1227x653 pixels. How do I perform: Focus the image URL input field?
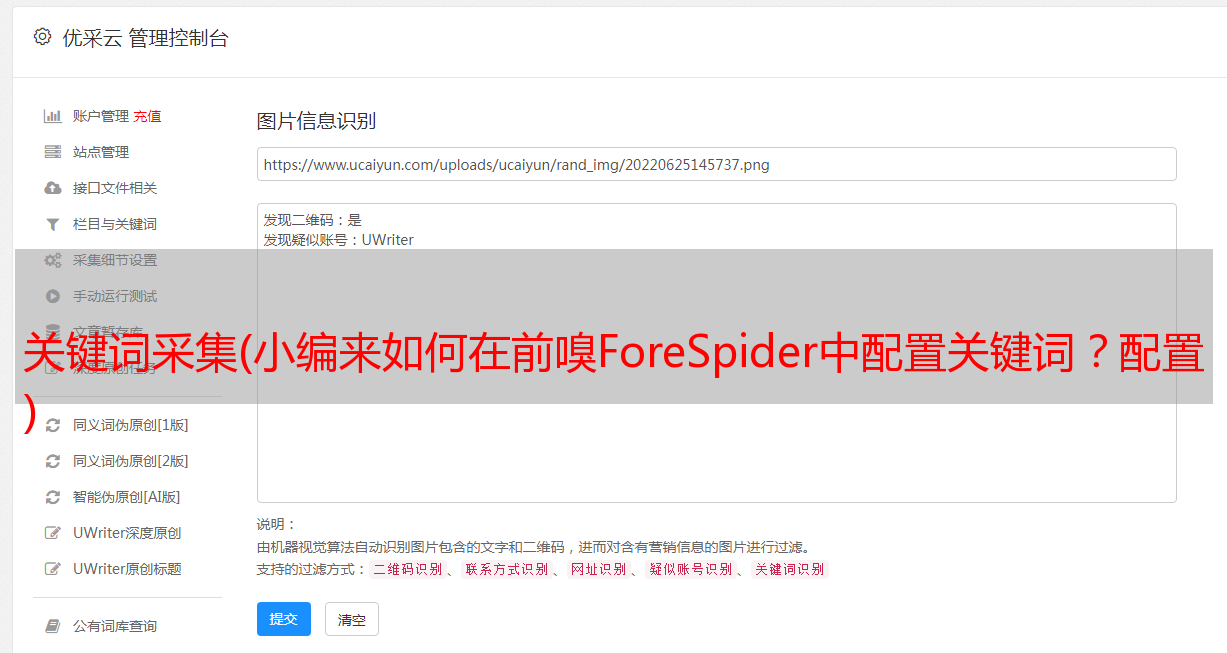[x=716, y=164]
